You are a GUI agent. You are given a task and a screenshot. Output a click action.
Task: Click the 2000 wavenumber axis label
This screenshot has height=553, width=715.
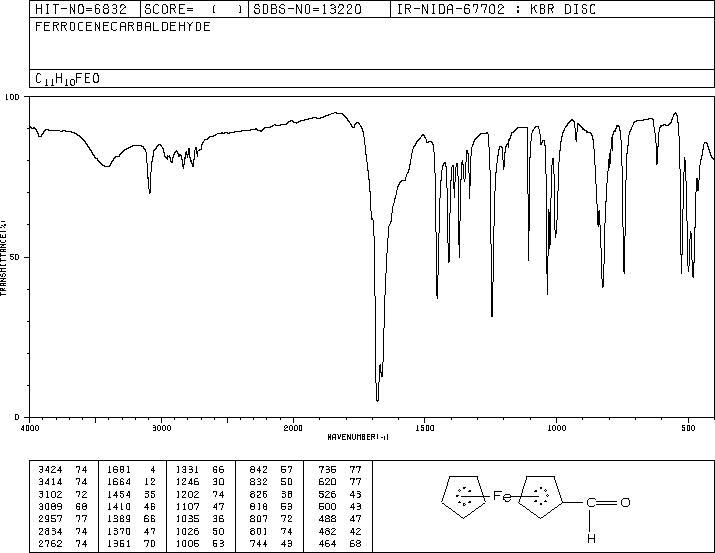click(x=293, y=428)
